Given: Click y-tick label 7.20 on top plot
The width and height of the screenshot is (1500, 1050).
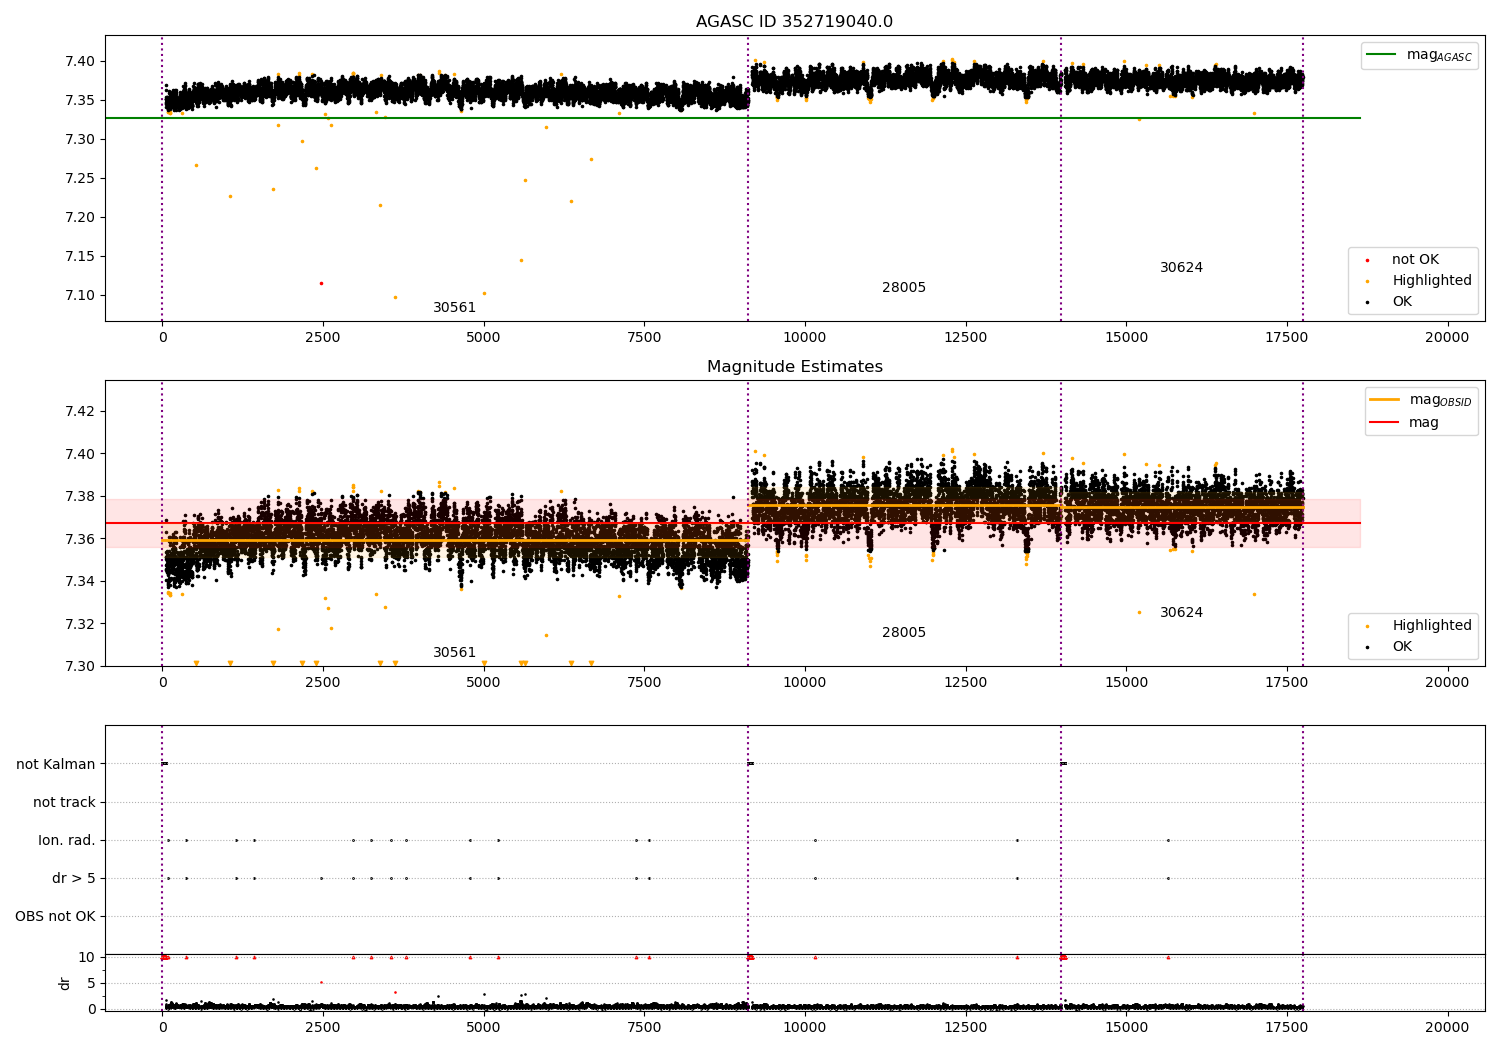Looking at the screenshot, I should (80, 217).
